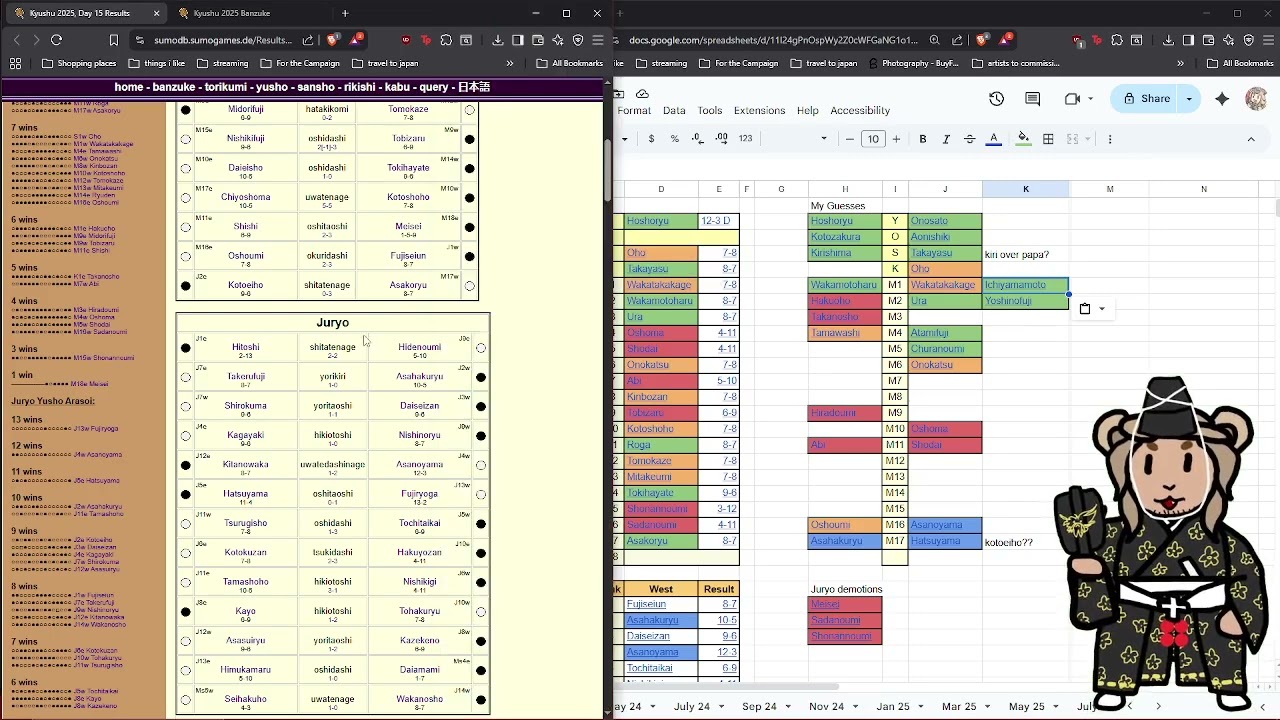The height and width of the screenshot is (720, 1280).
Task: Toggle strikethrough formatting in Sheets
Action: click(969, 139)
